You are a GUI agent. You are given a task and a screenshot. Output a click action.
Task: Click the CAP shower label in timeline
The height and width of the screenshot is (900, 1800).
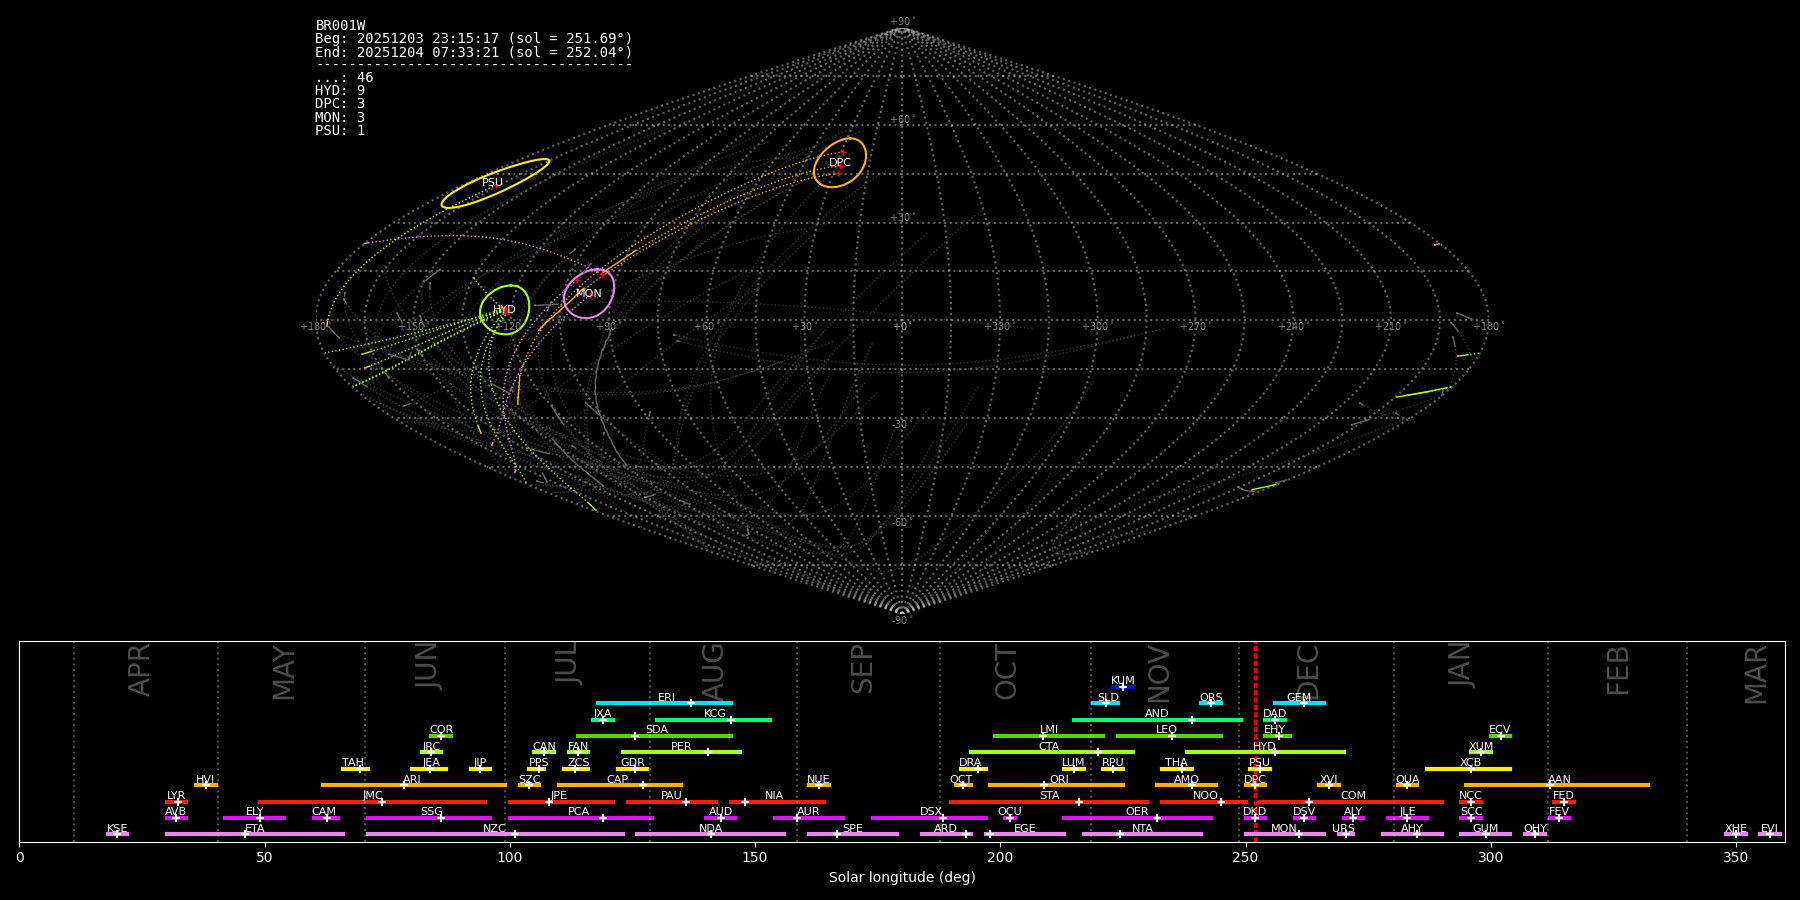[x=618, y=780]
